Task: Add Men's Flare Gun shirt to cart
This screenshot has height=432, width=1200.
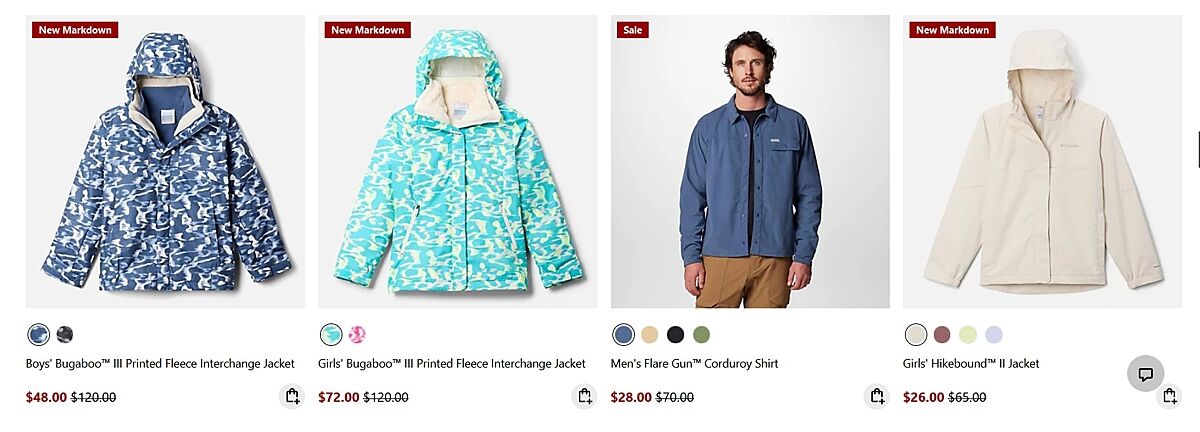Action: [x=877, y=397]
